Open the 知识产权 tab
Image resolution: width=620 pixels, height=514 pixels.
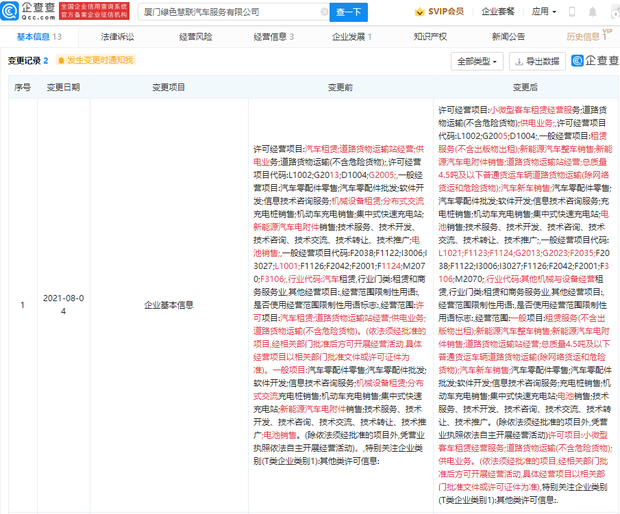tap(430, 36)
